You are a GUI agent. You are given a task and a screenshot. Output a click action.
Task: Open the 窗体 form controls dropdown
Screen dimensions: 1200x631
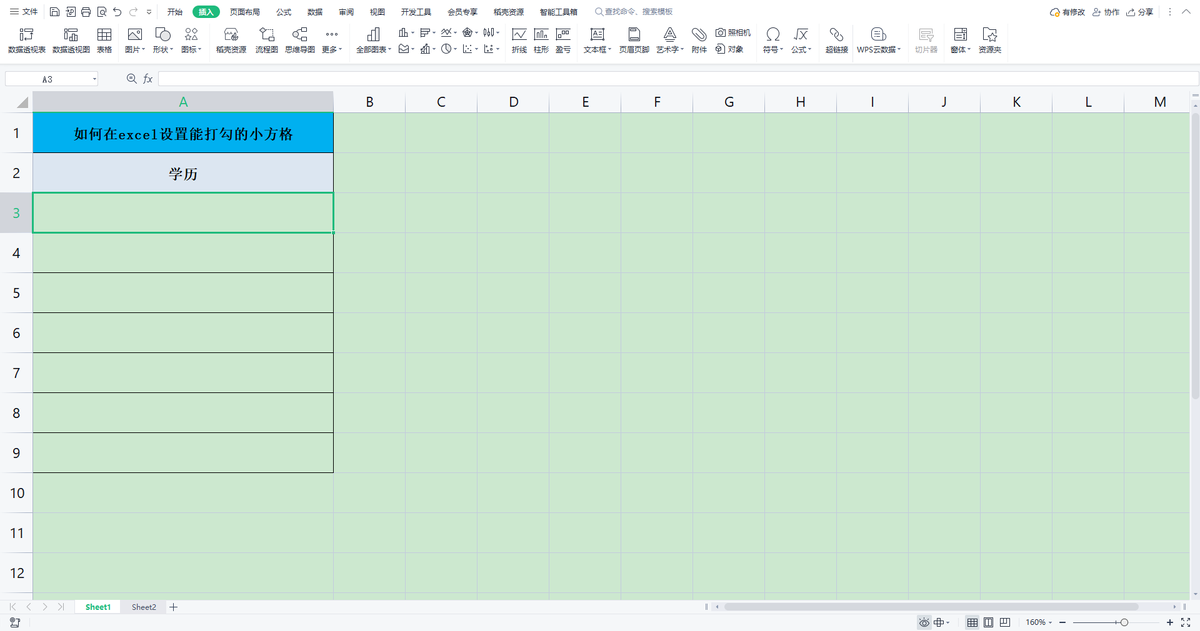(x=961, y=40)
